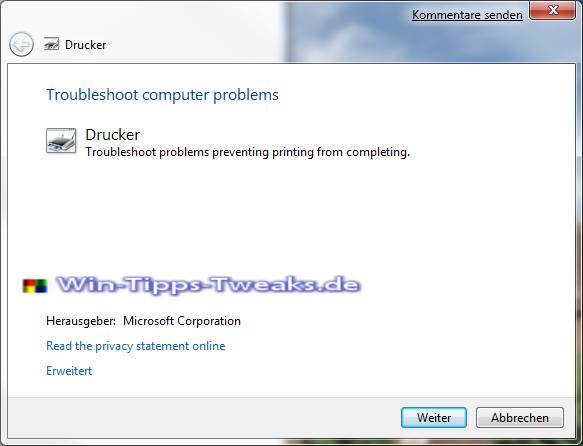The image size is (583, 446).
Task: Continue with the Weiter button
Action: [x=434, y=418]
